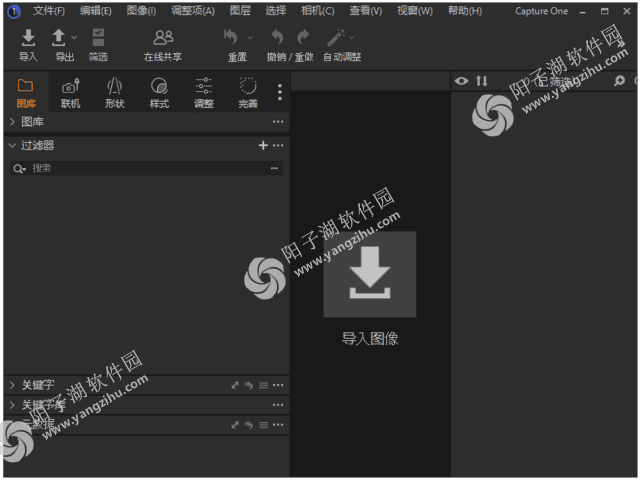Click the Metadata panel reset icon
The width and height of the screenshot is (640, 480).
(x=249, y=425)
